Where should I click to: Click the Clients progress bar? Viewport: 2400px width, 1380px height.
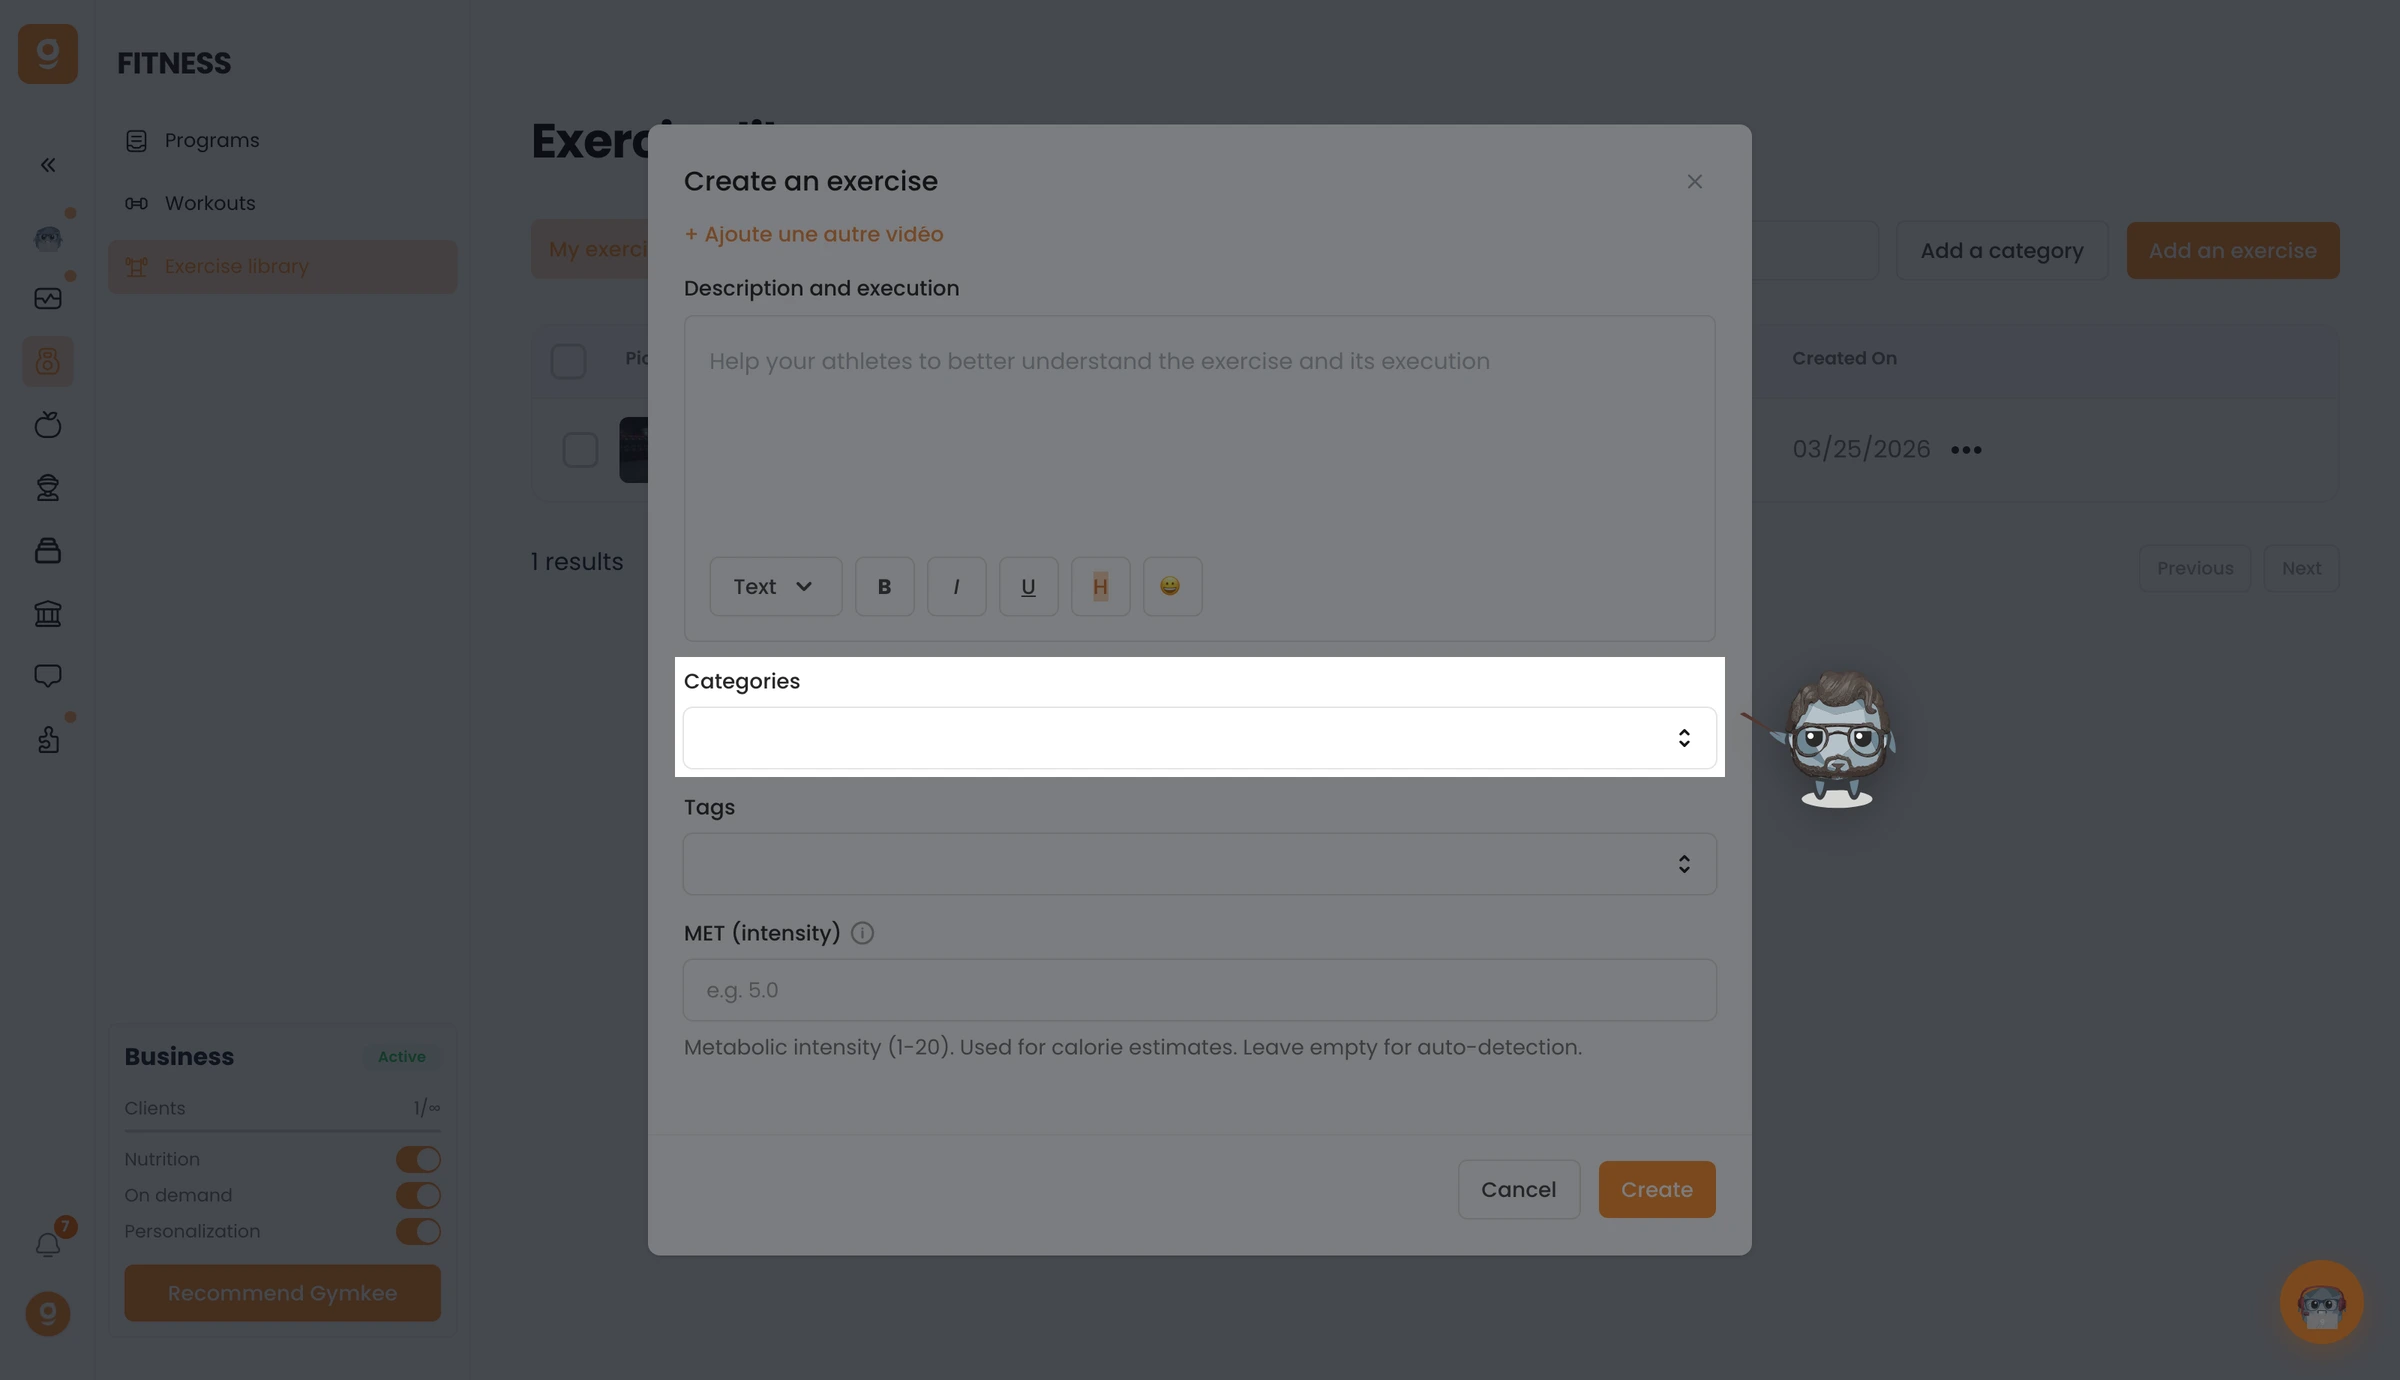coord(282,1131)
